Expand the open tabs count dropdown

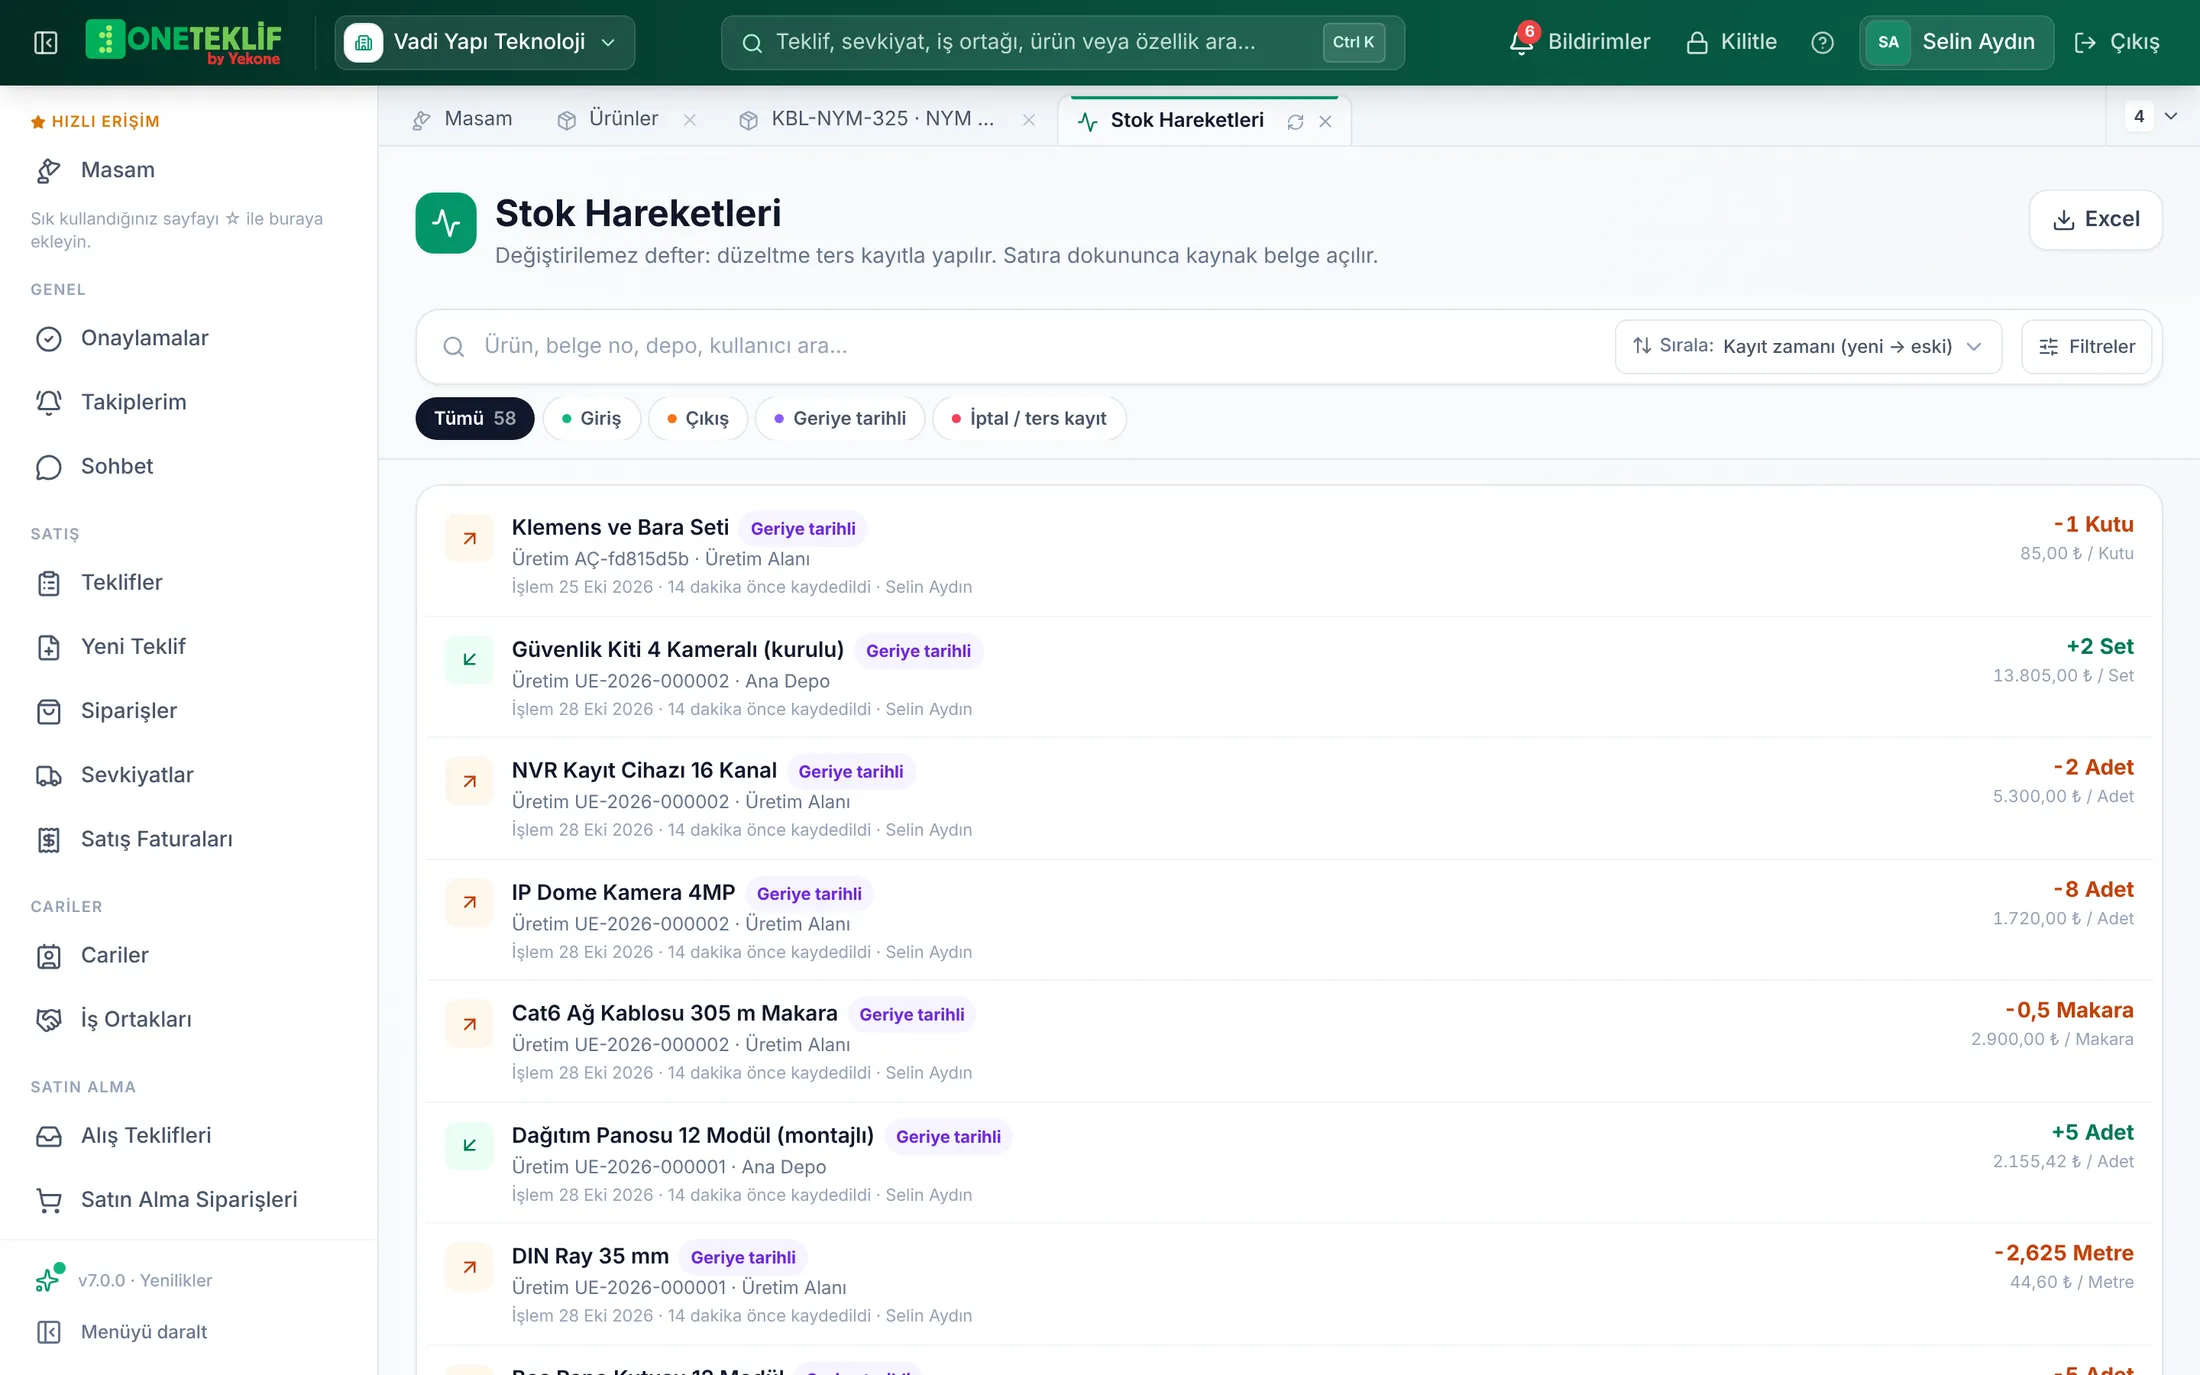point(2152,116)
